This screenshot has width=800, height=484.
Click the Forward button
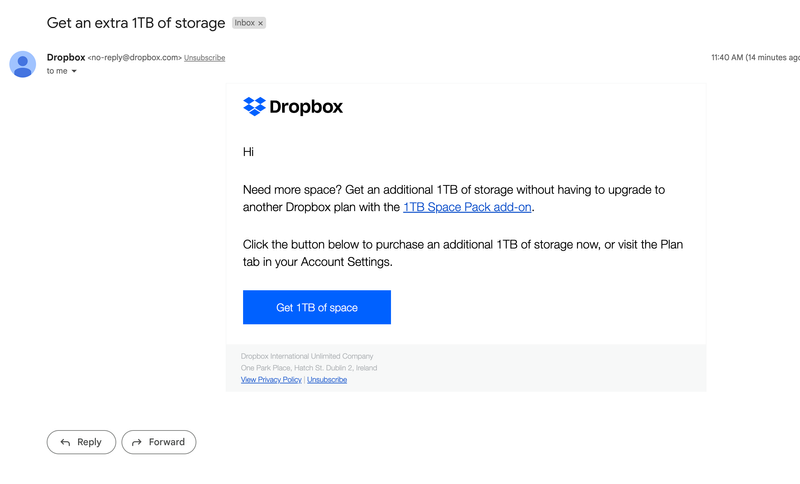(x=159, y=442)
